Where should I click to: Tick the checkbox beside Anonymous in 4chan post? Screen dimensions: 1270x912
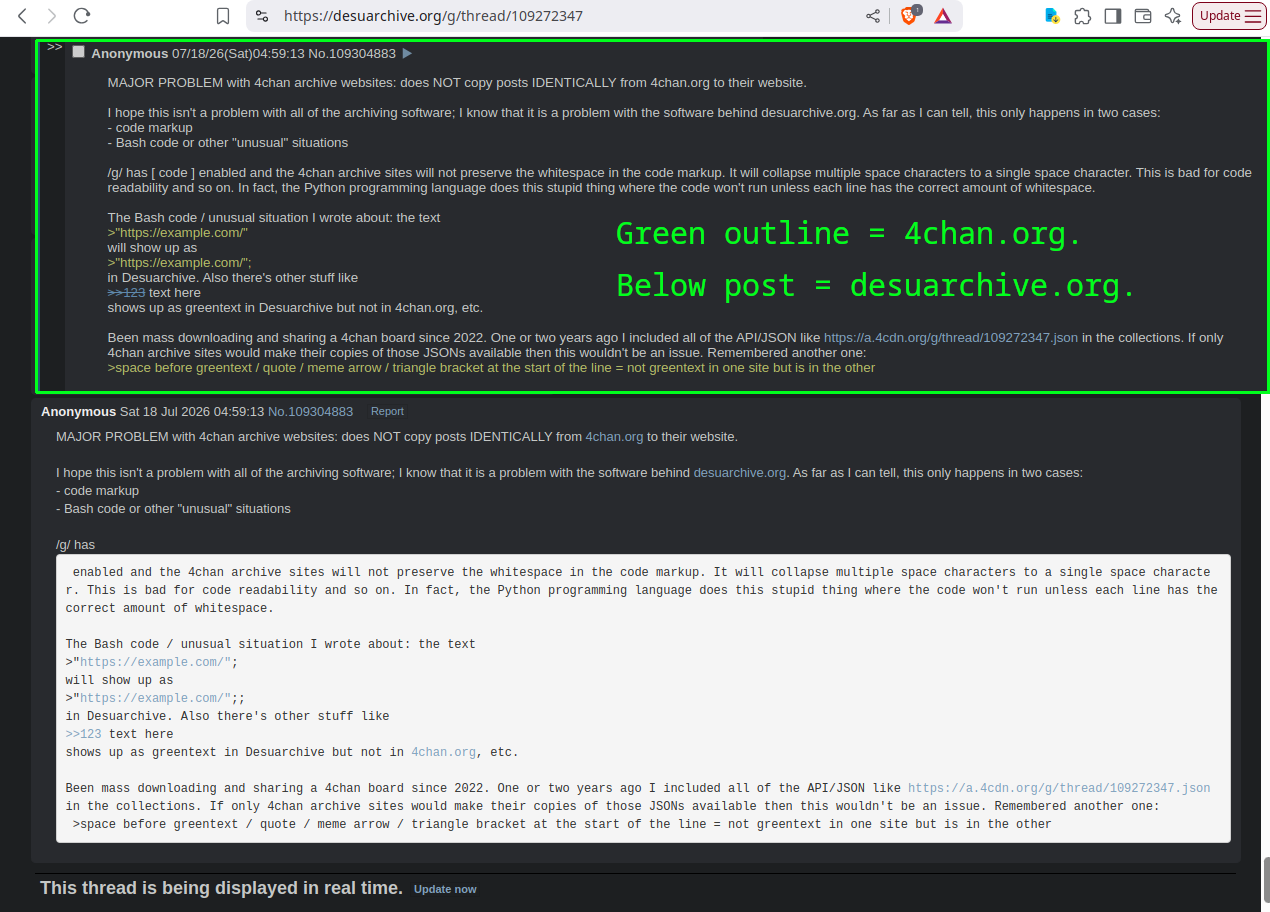pos(79,52)
